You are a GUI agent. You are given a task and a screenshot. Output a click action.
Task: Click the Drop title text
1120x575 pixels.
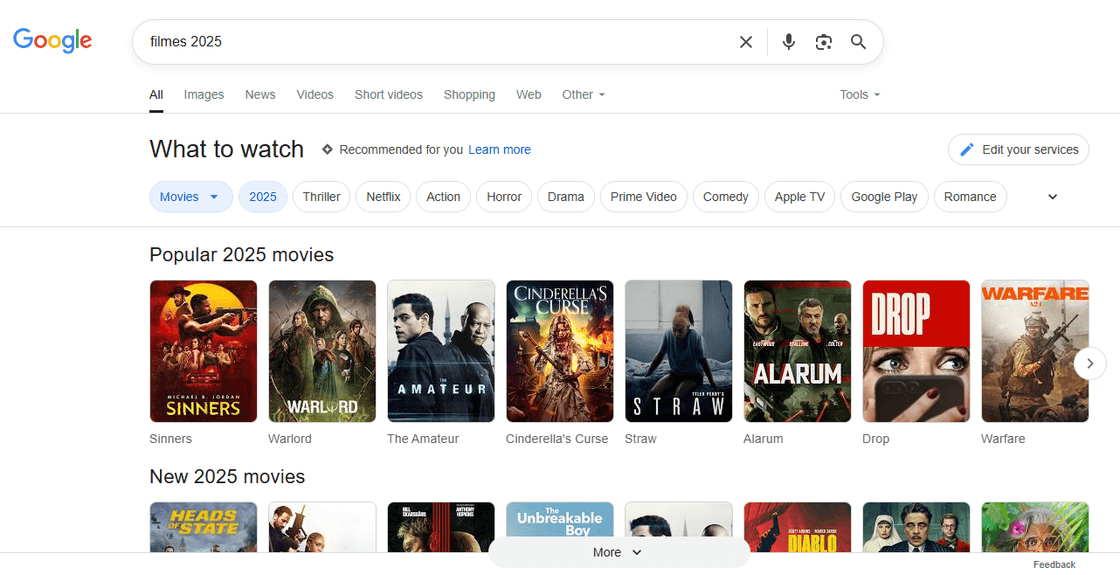[x=876, y=439]
